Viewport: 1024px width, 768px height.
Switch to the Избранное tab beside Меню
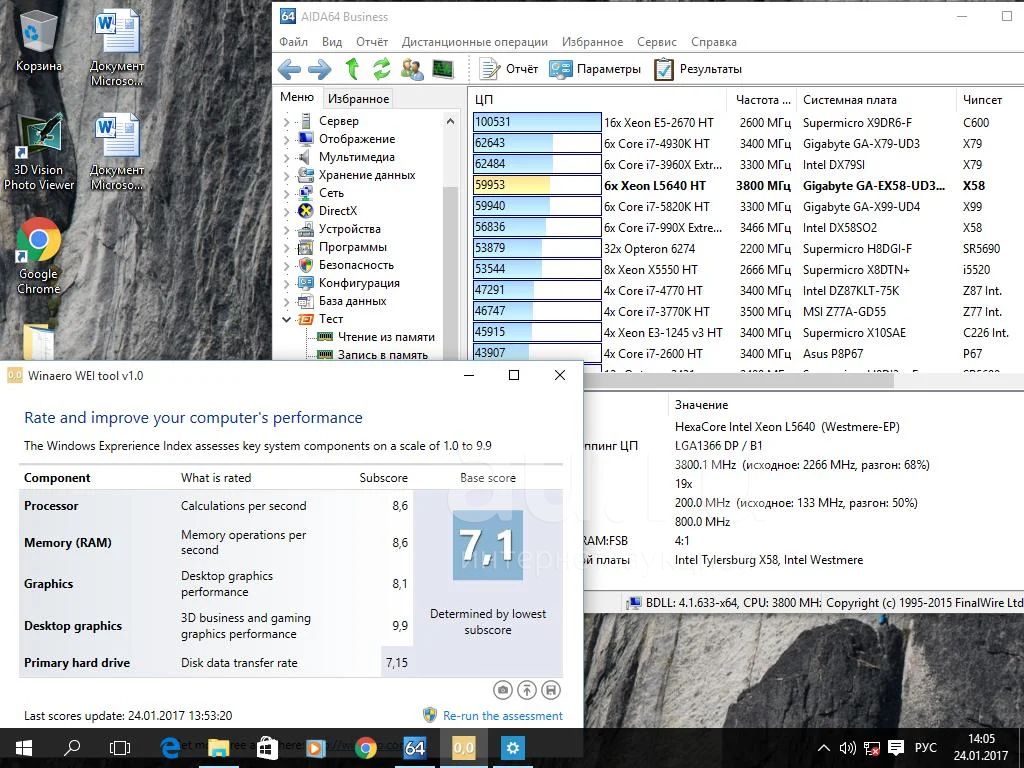pos(359,99)
